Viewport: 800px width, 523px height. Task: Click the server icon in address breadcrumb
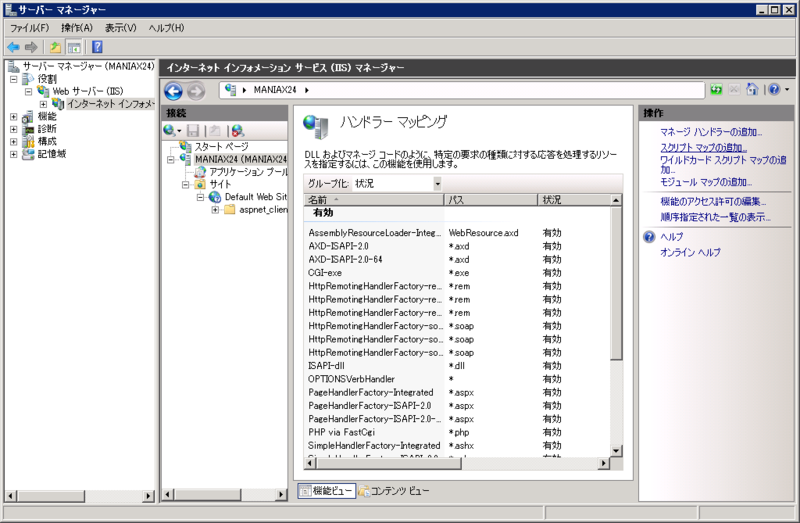[x=231, y=90]
